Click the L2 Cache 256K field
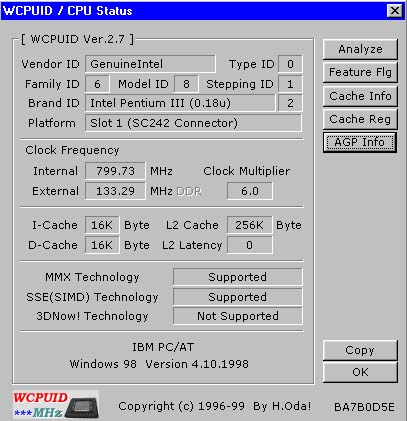Screen dimensions: 407x421 pyautogui.click(x=250, y=225)
